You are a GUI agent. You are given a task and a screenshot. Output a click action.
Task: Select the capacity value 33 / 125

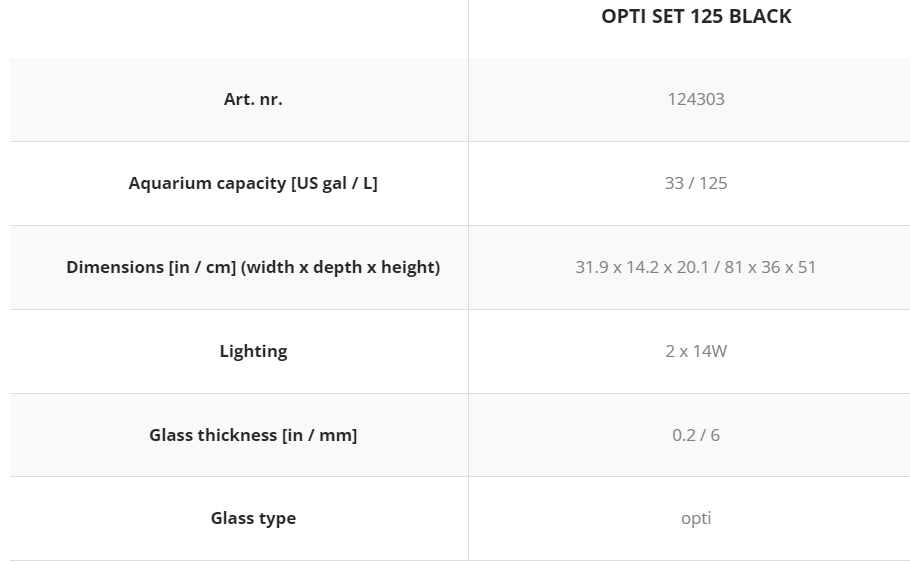[696, 183]
